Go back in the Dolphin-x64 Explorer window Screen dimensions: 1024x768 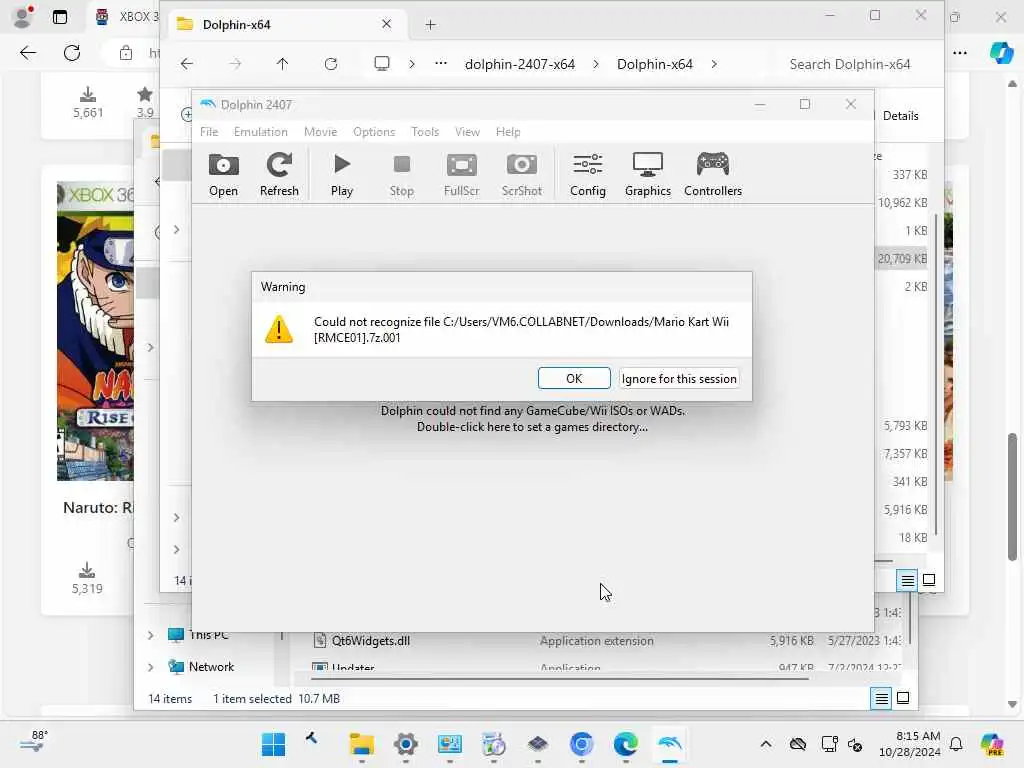pyautogui.click(x=187, y=64)
